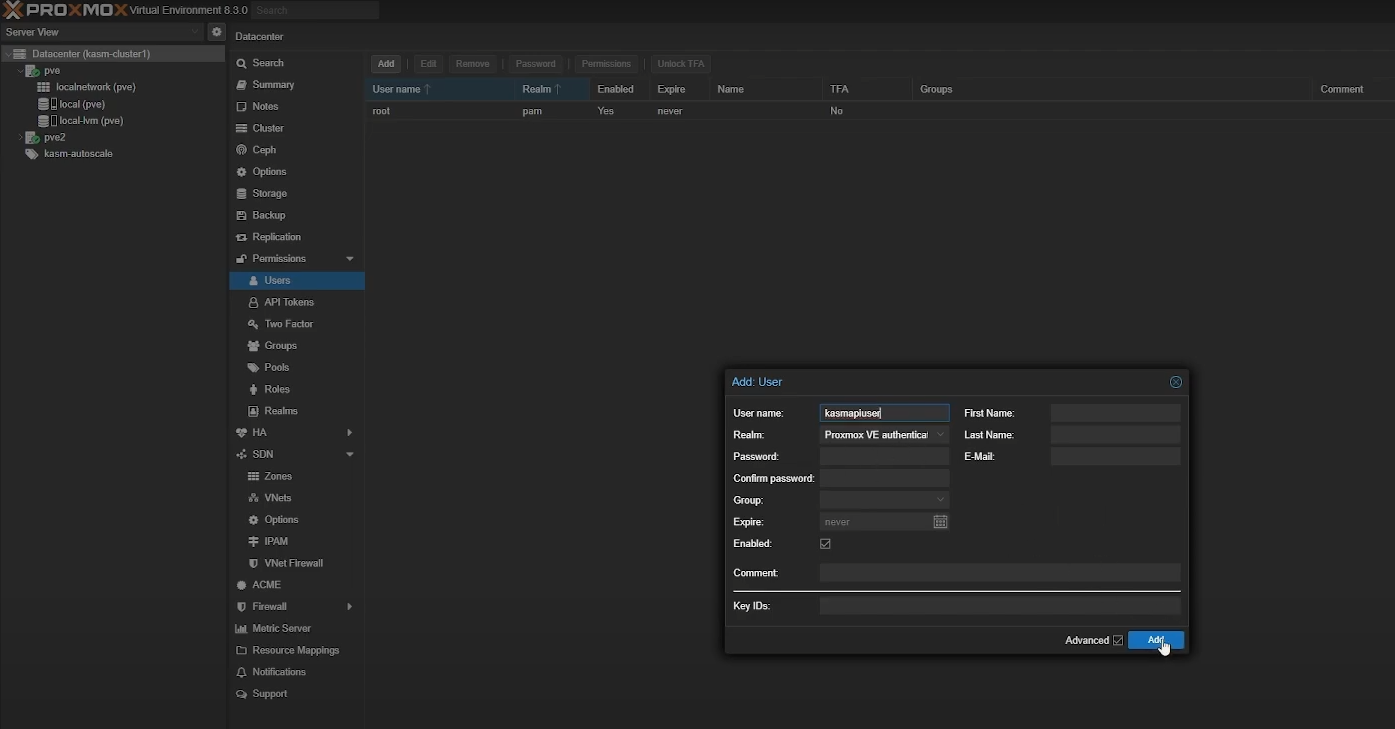Image resolution: width=1395 pixels, height=729 pixels.
Task: Click the pve2 node icon
Action: coord(32,137)
